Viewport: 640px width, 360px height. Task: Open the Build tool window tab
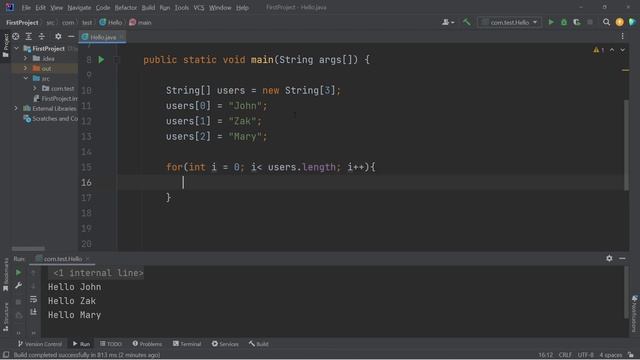point(259,344)
